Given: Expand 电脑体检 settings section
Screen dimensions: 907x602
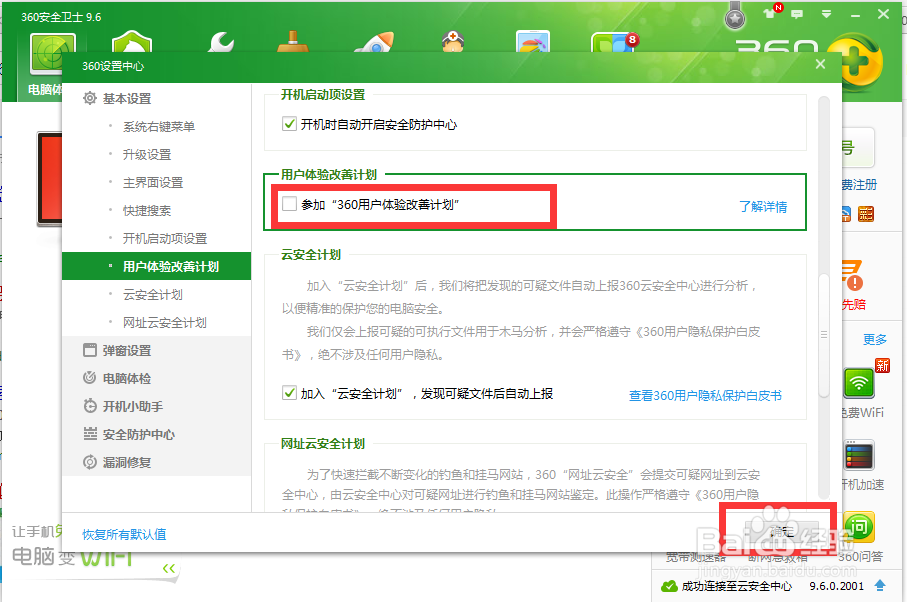Looking at the screenshot, I should click(127, 378).
